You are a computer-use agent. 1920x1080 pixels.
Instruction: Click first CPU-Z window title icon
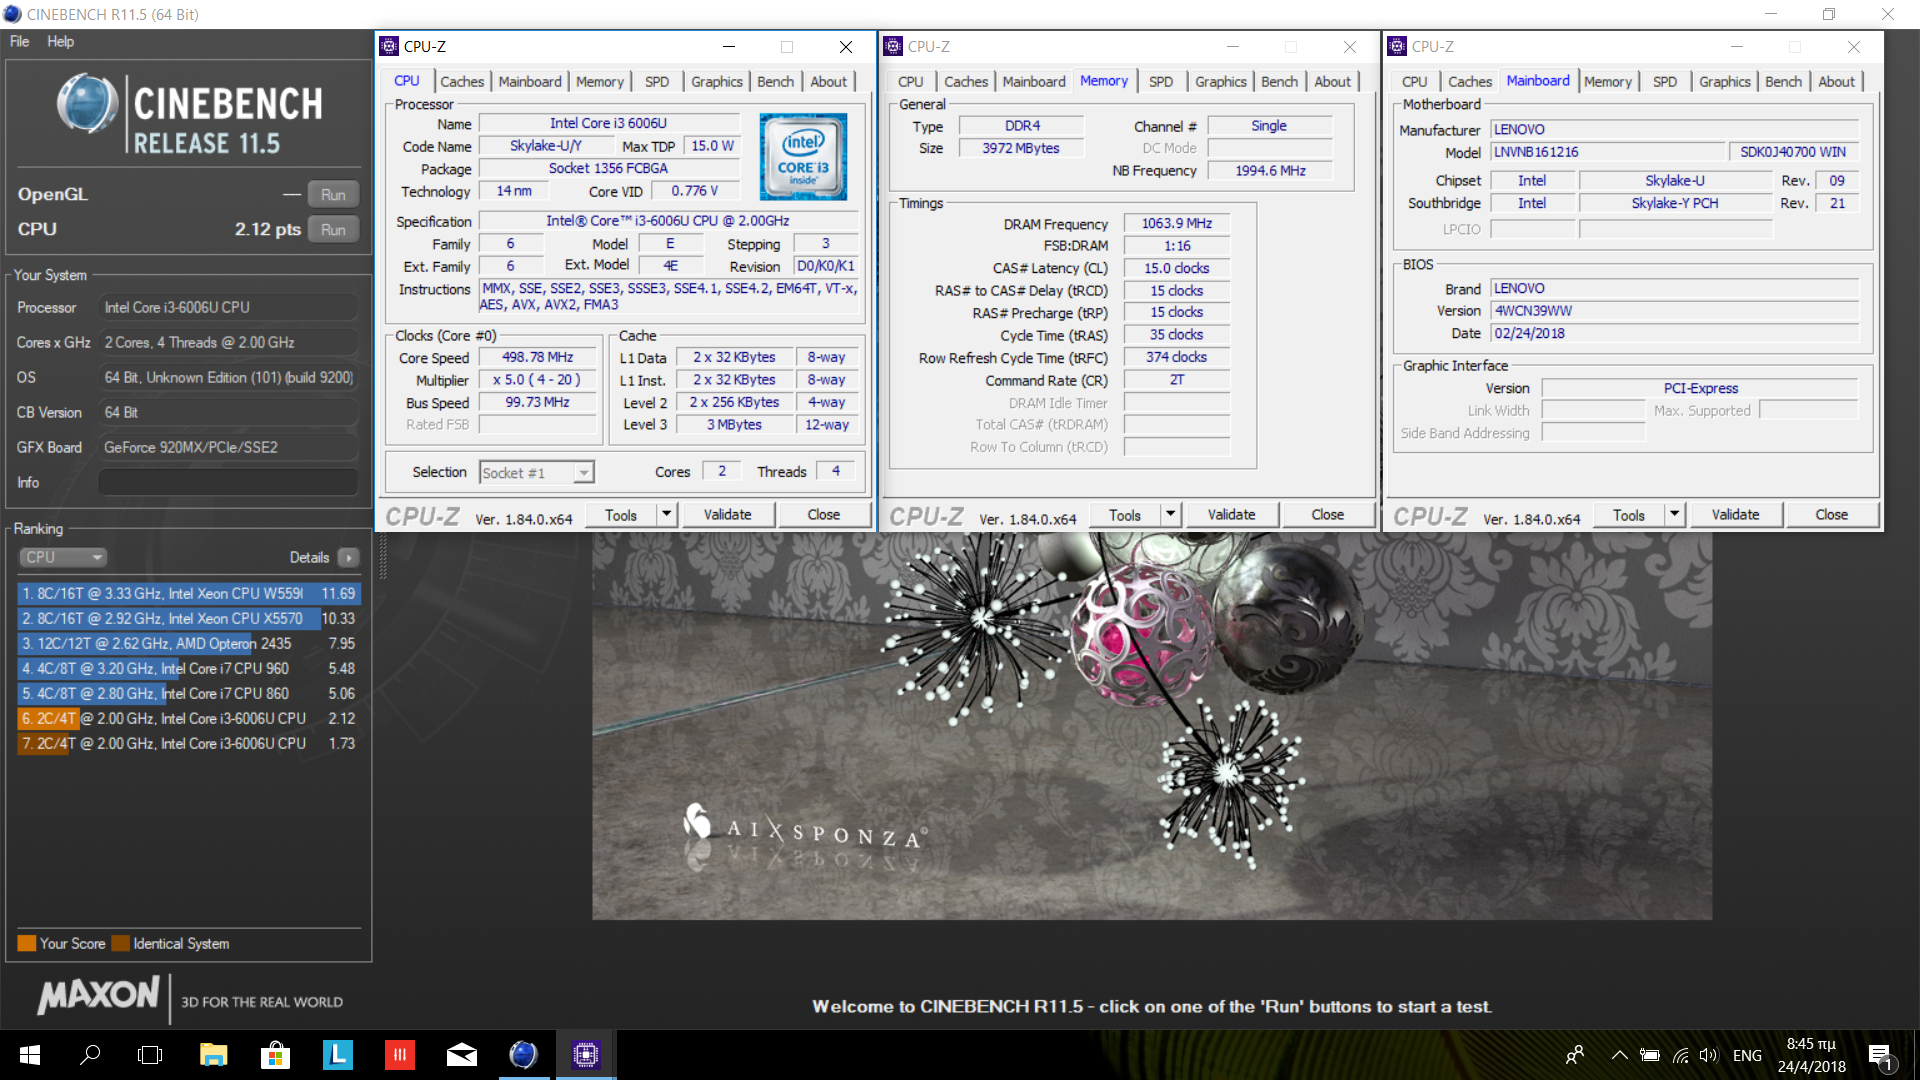coord(390,47)
